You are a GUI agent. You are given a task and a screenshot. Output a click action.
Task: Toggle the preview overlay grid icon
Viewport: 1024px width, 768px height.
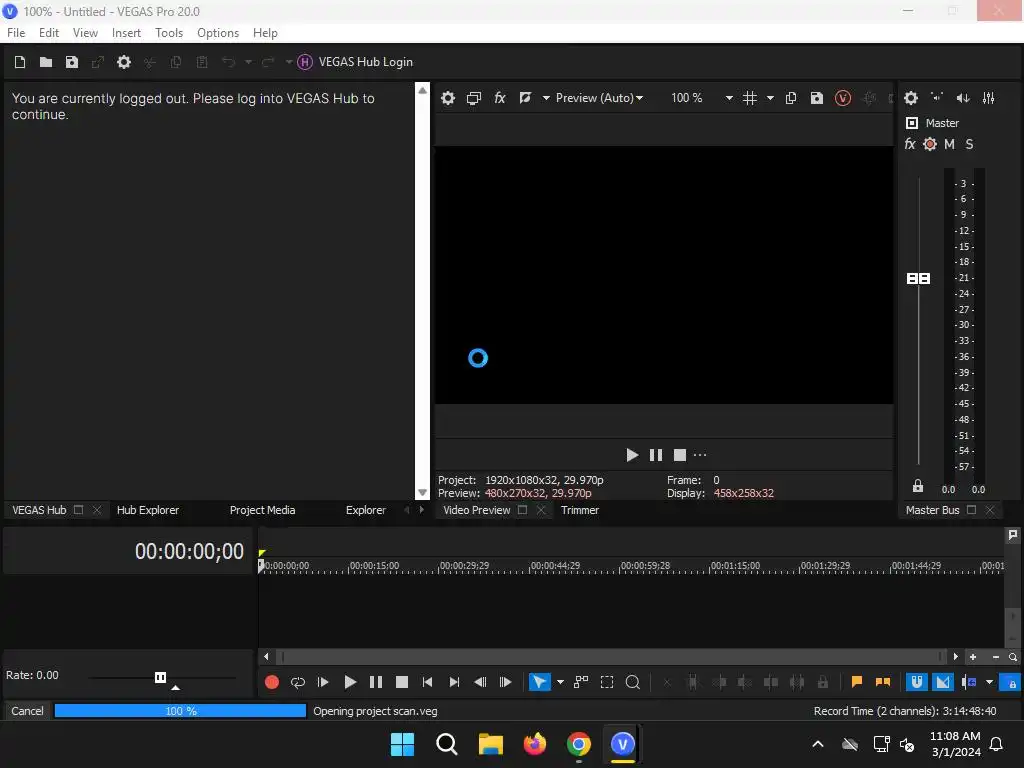750,98
